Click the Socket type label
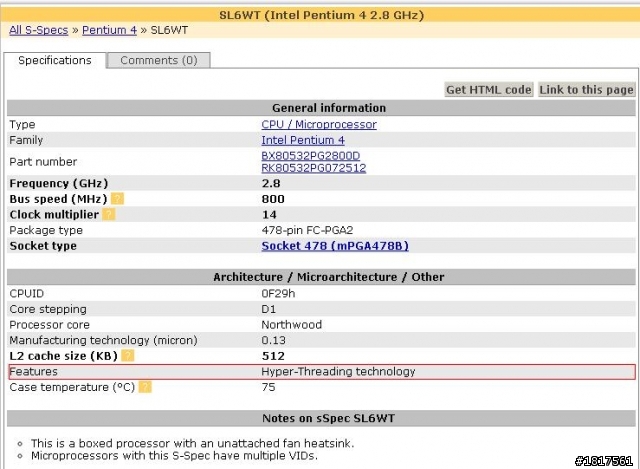Viewport: 640px width, 469px height. (43, 246)
